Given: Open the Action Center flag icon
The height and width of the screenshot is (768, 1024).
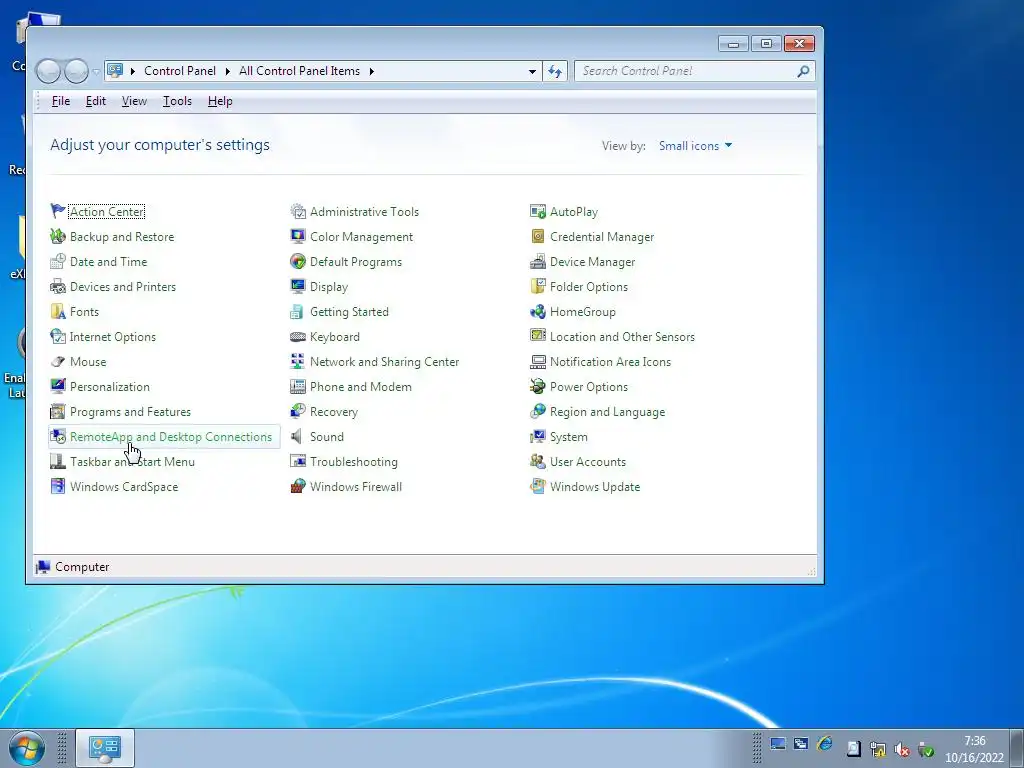Looking at the screenshot, I should point(57,211).
